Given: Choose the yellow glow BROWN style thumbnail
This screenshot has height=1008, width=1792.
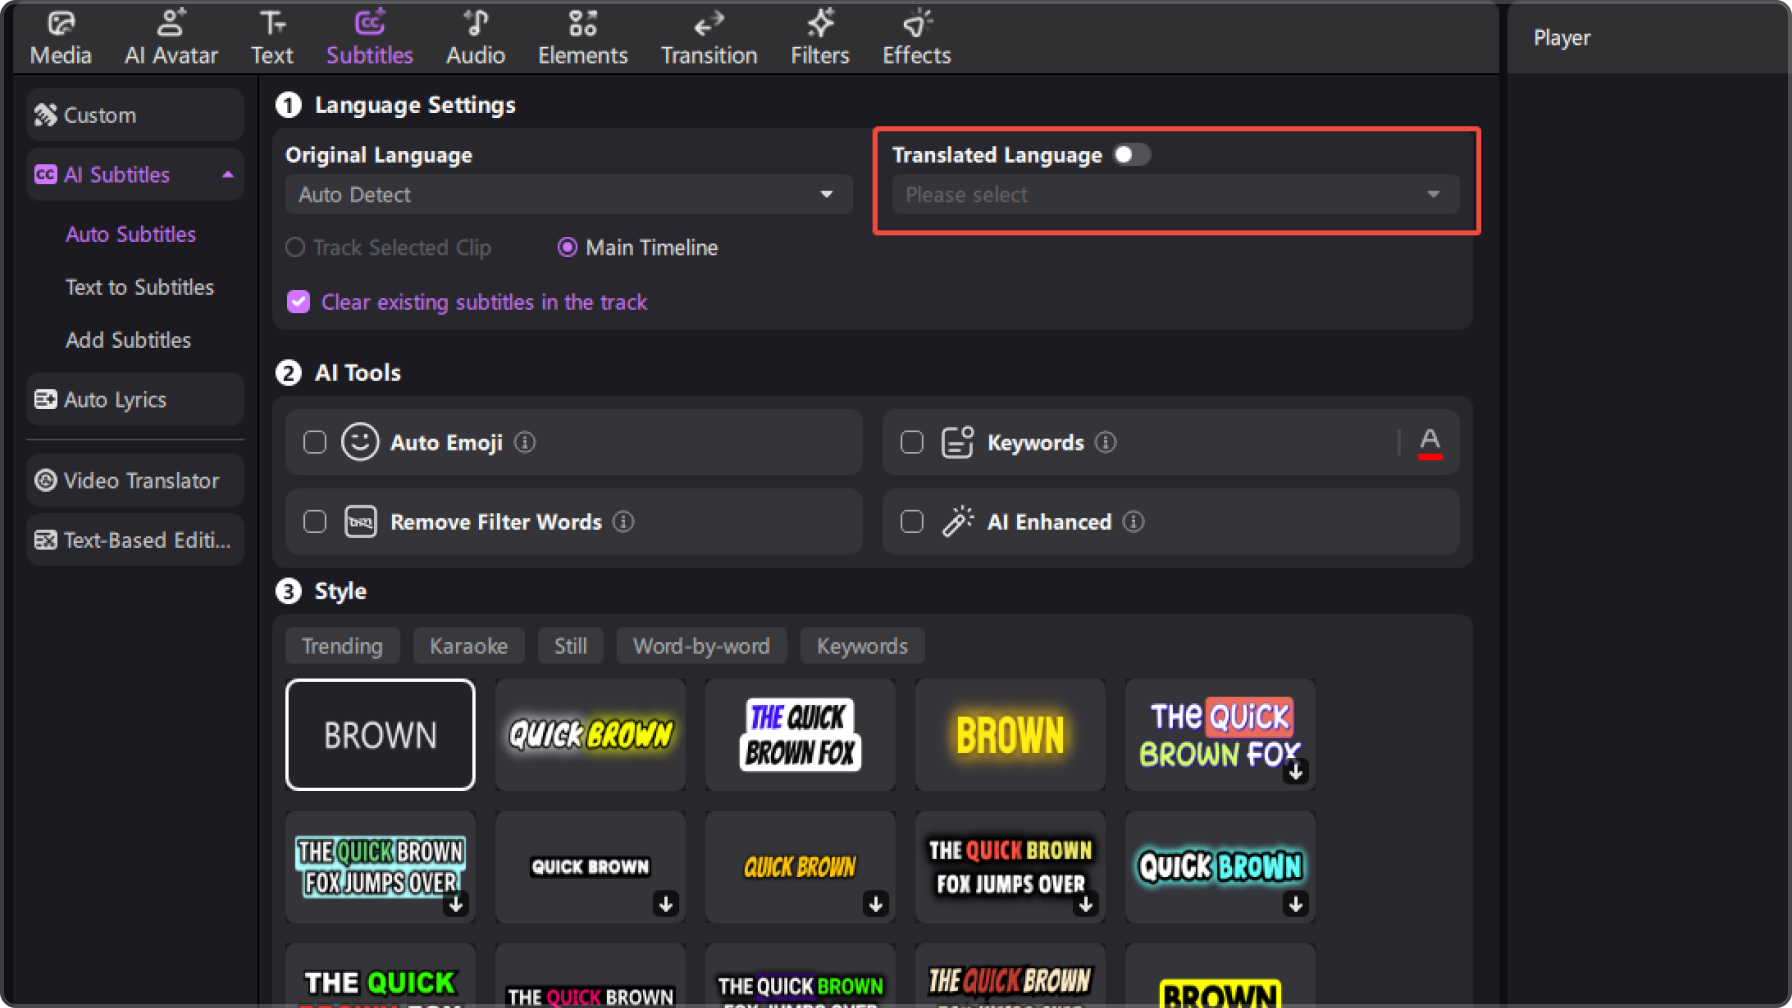Looking at the screenshot, I should 1010,735.
